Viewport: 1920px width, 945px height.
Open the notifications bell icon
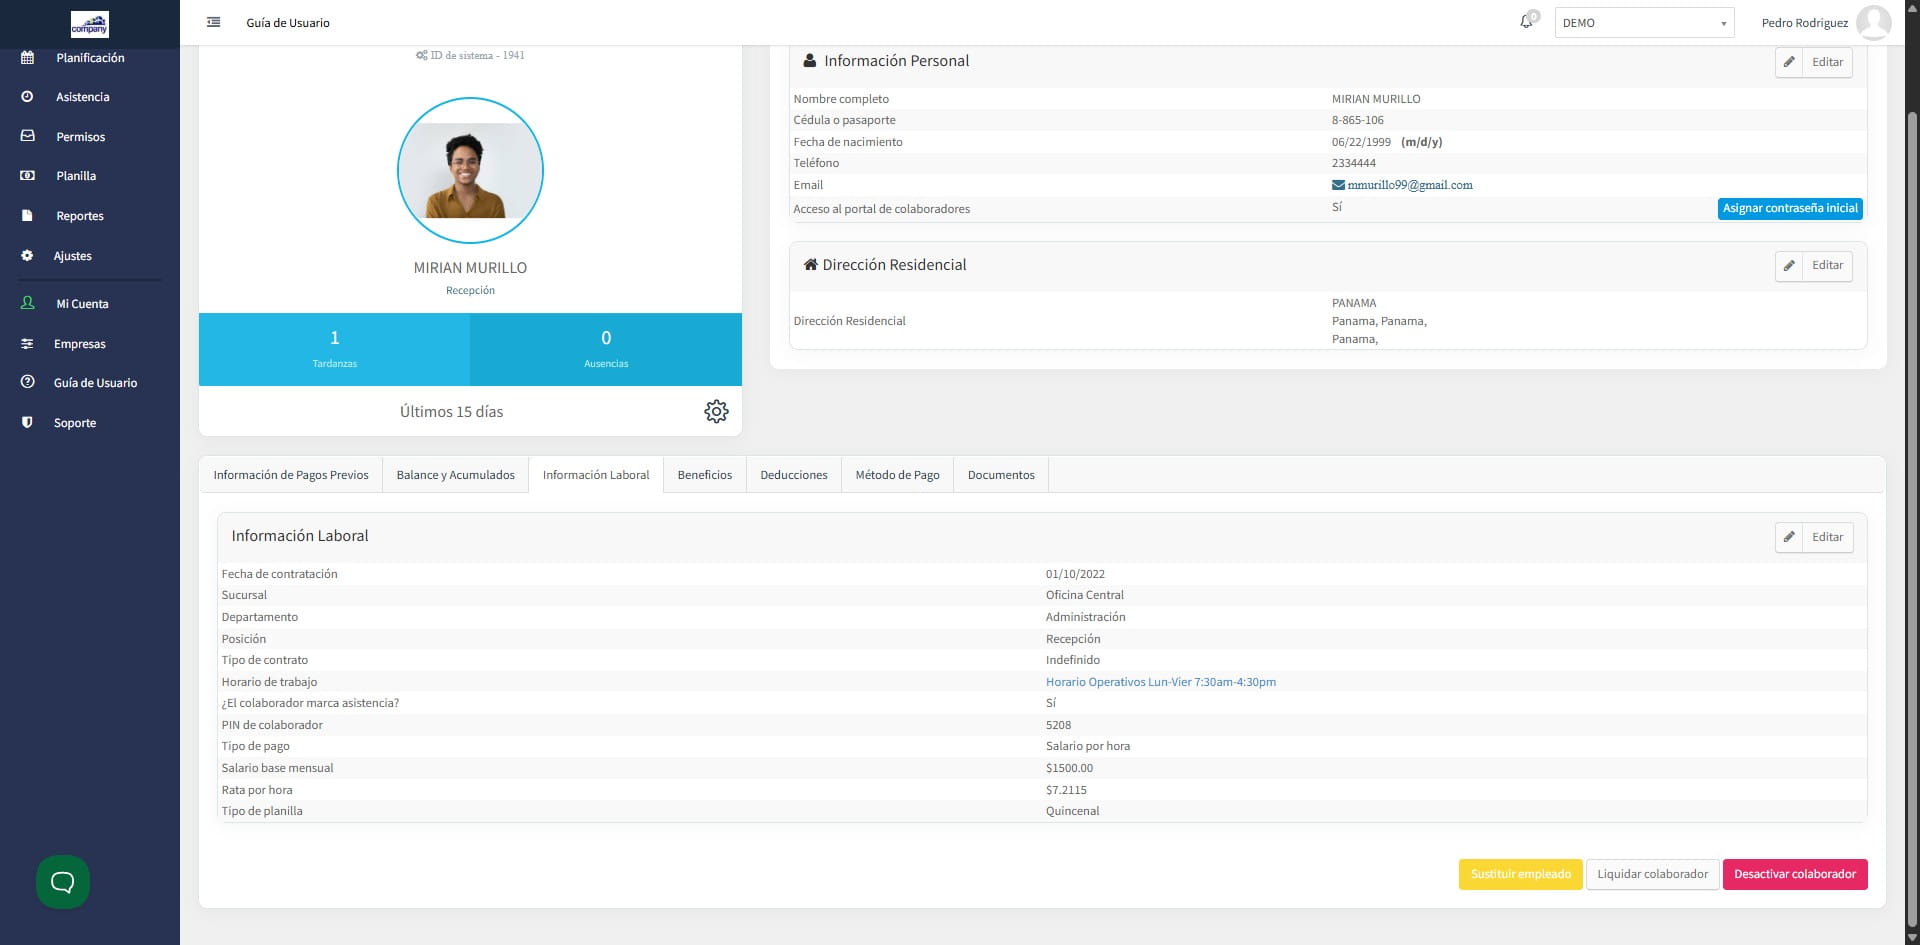coord(1526,22)
